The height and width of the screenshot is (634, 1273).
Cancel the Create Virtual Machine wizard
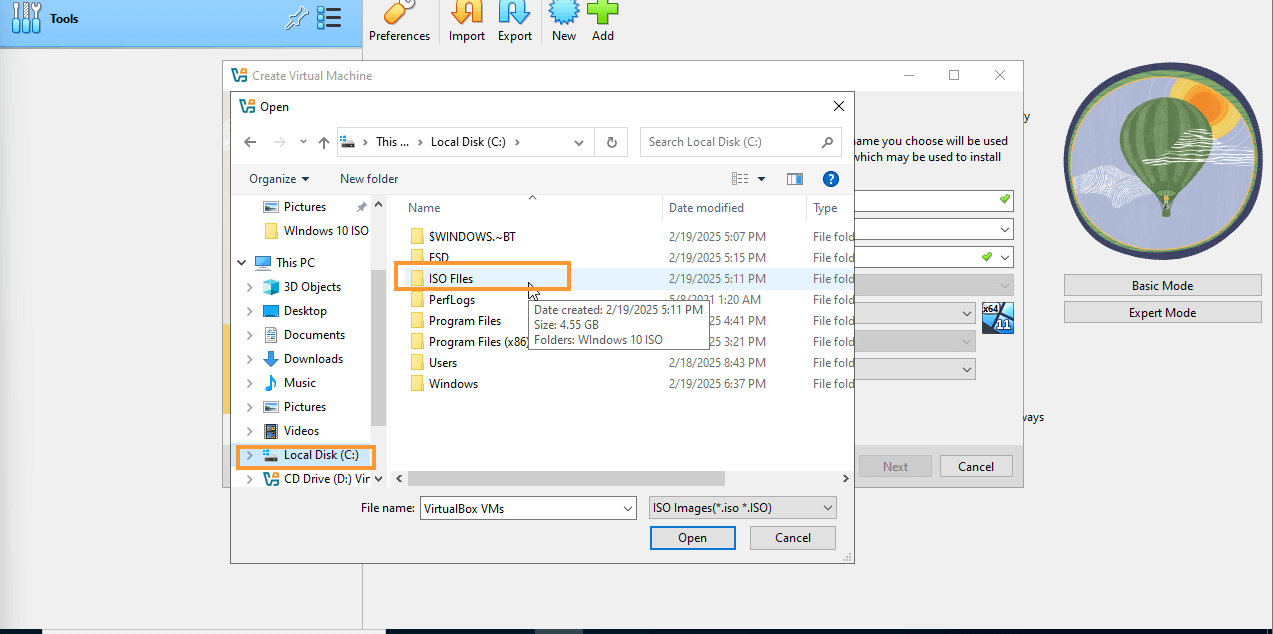coord(976,466)
